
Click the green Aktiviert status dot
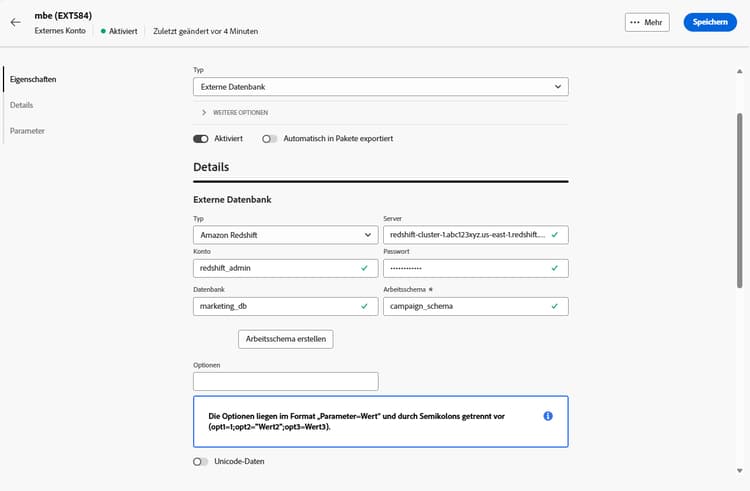point(103,31)
